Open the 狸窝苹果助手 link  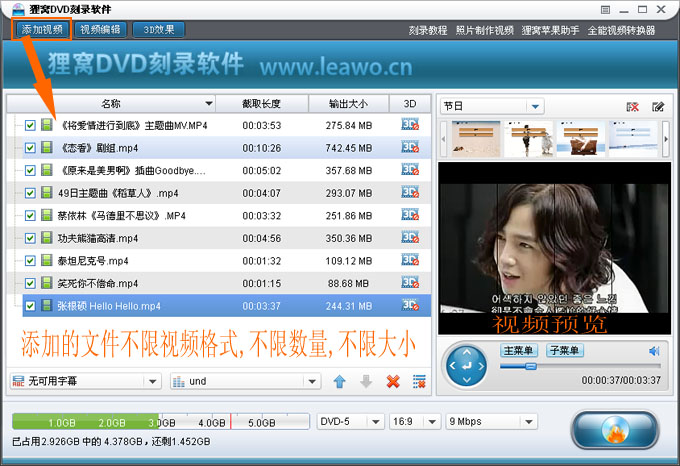550,30
